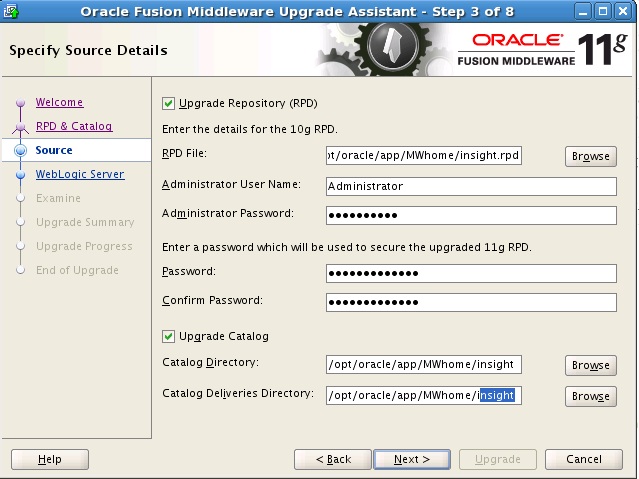
Task: Jump to the WebLogic Server step
Action: tap(80, 174)
